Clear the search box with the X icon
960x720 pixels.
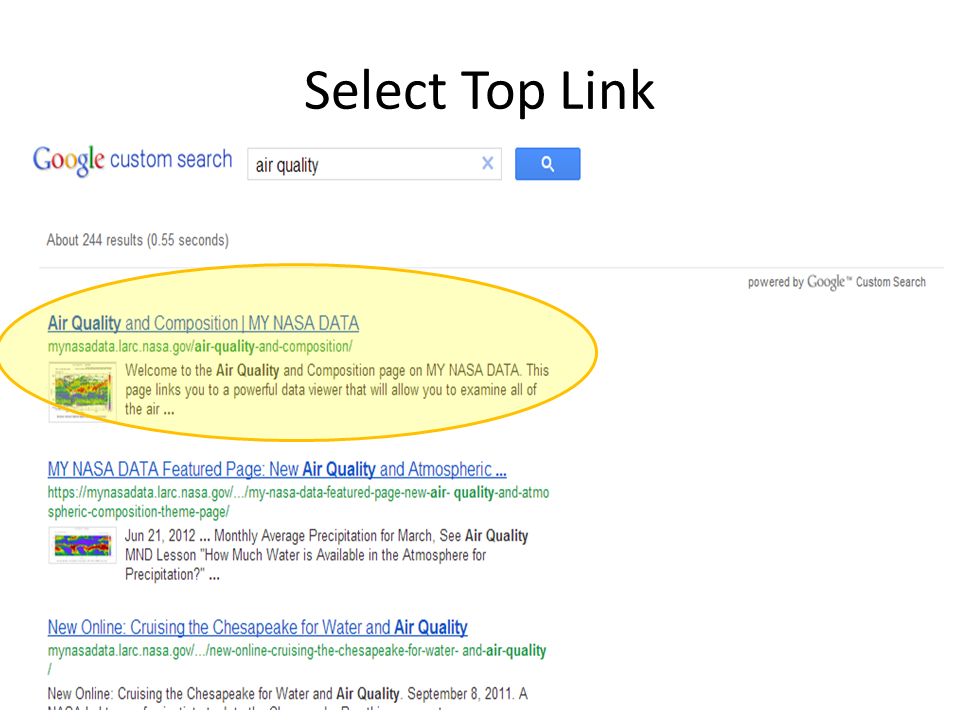click(x=487, y=163)
